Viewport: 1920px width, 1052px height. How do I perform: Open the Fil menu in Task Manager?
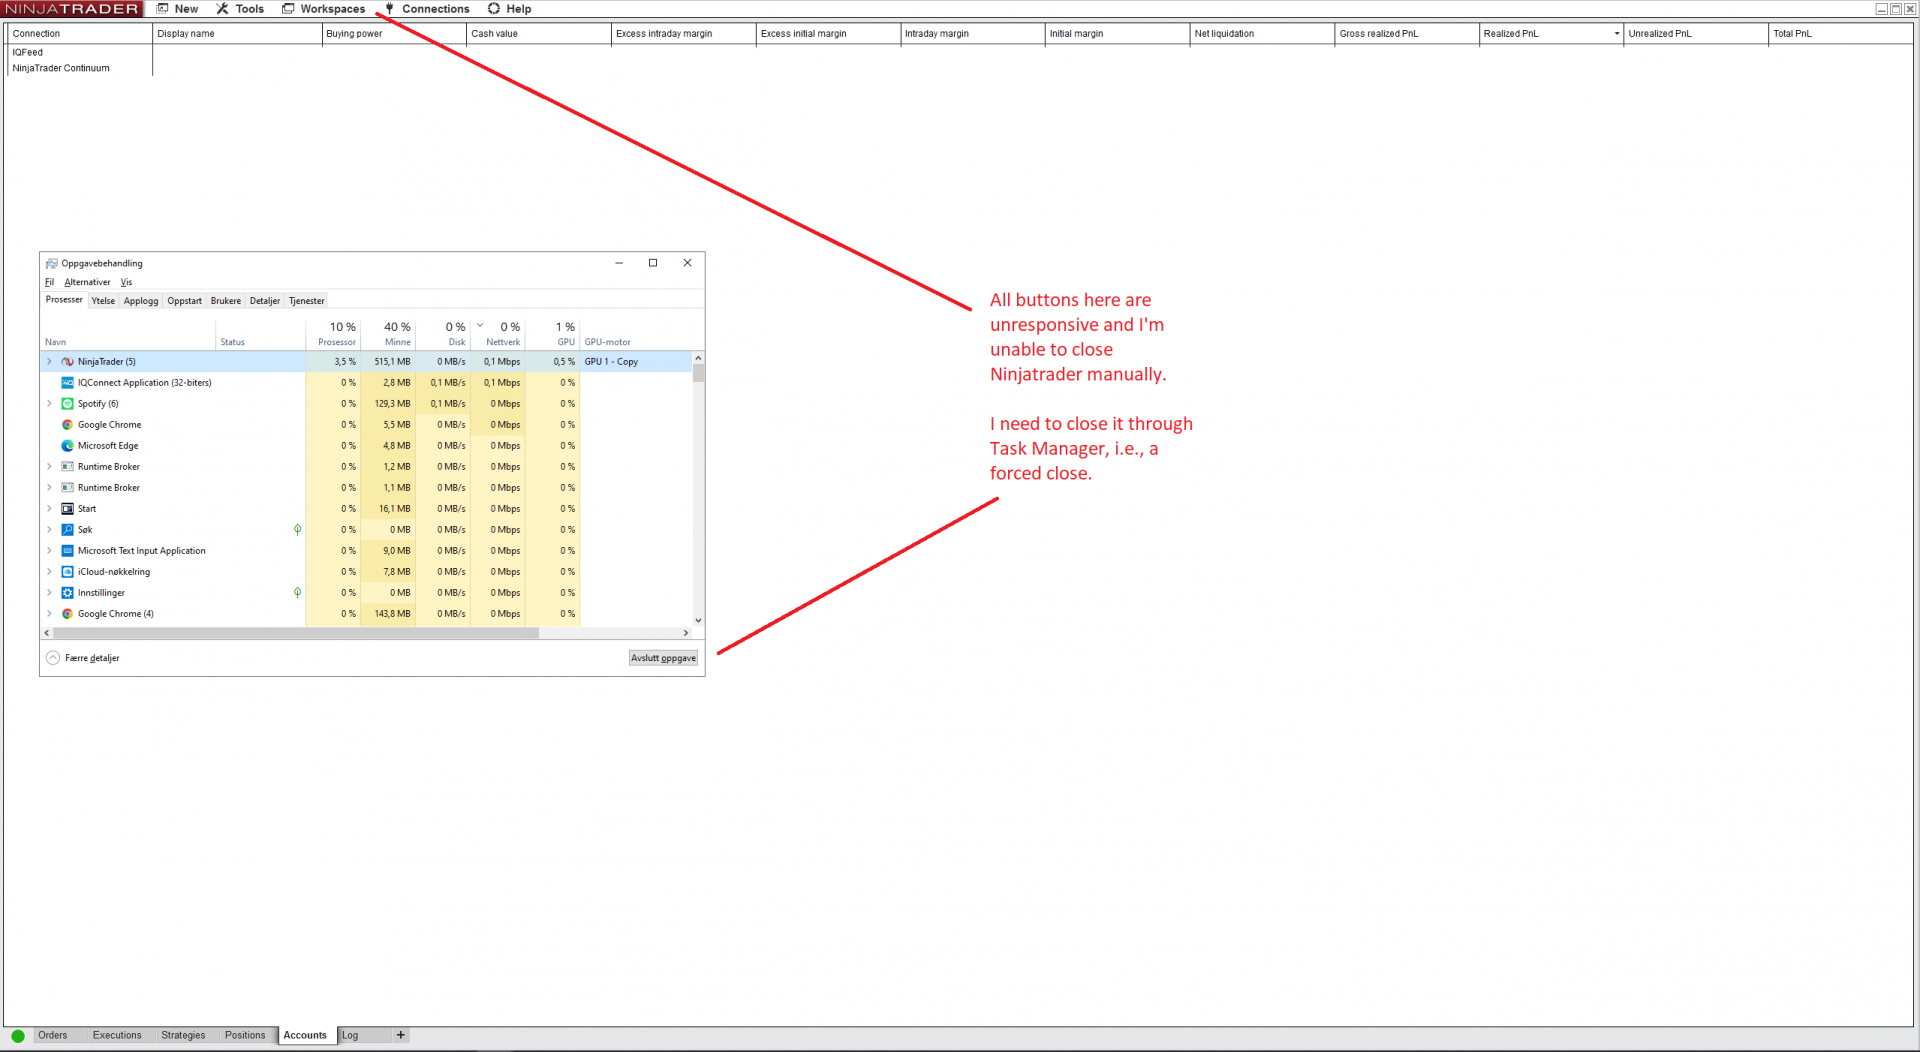point(49,283)
